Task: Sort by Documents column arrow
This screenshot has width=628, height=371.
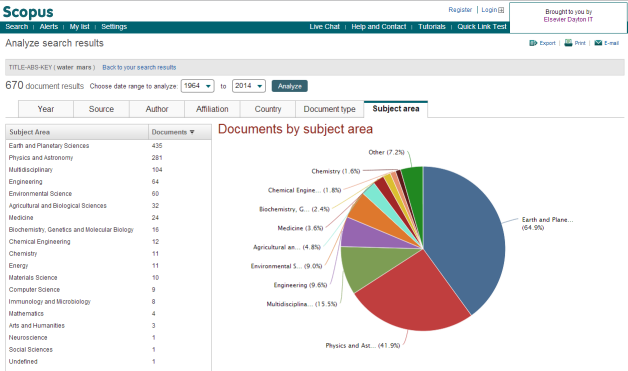Action: 192,132
